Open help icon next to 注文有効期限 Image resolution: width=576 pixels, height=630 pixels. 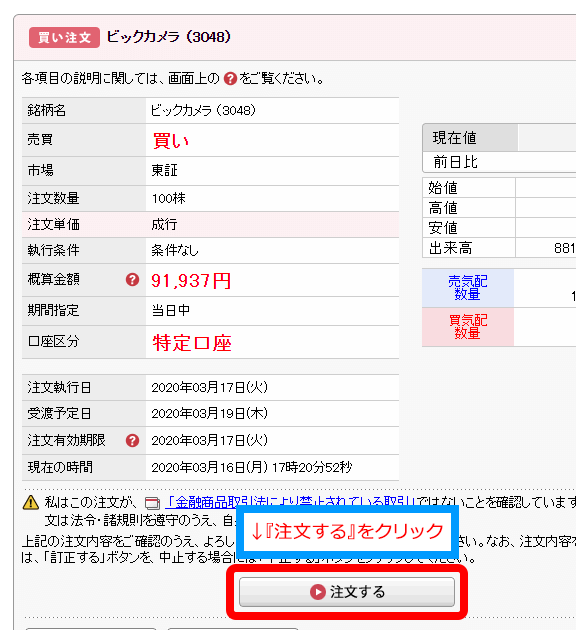(x=132, y=440)
